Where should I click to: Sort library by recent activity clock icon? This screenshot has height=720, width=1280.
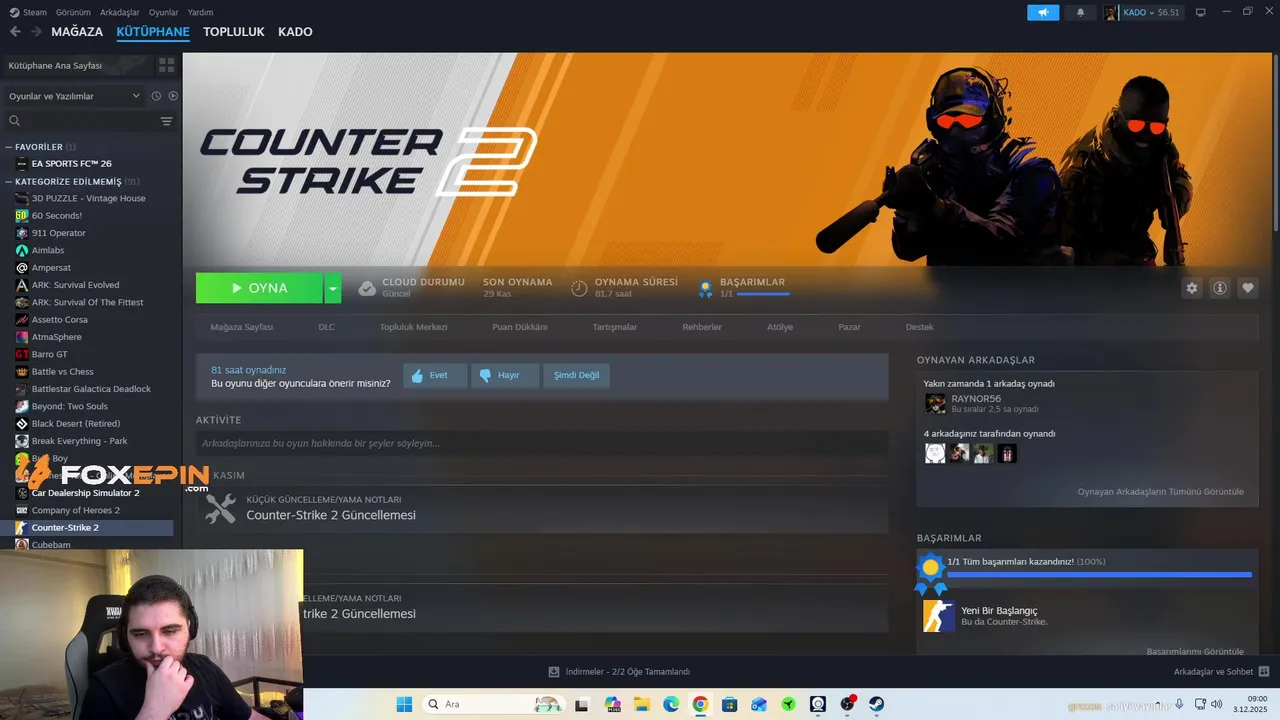point(156,96)
